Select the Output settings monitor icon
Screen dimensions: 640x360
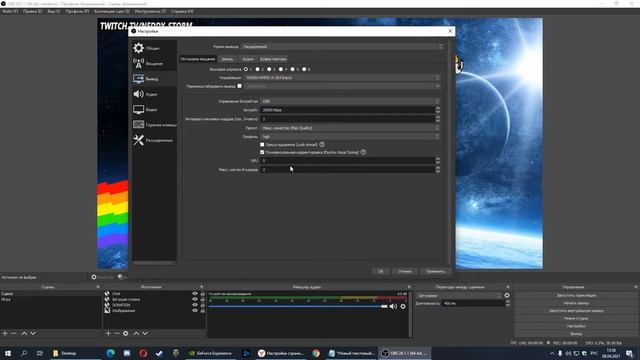point(138,78)
